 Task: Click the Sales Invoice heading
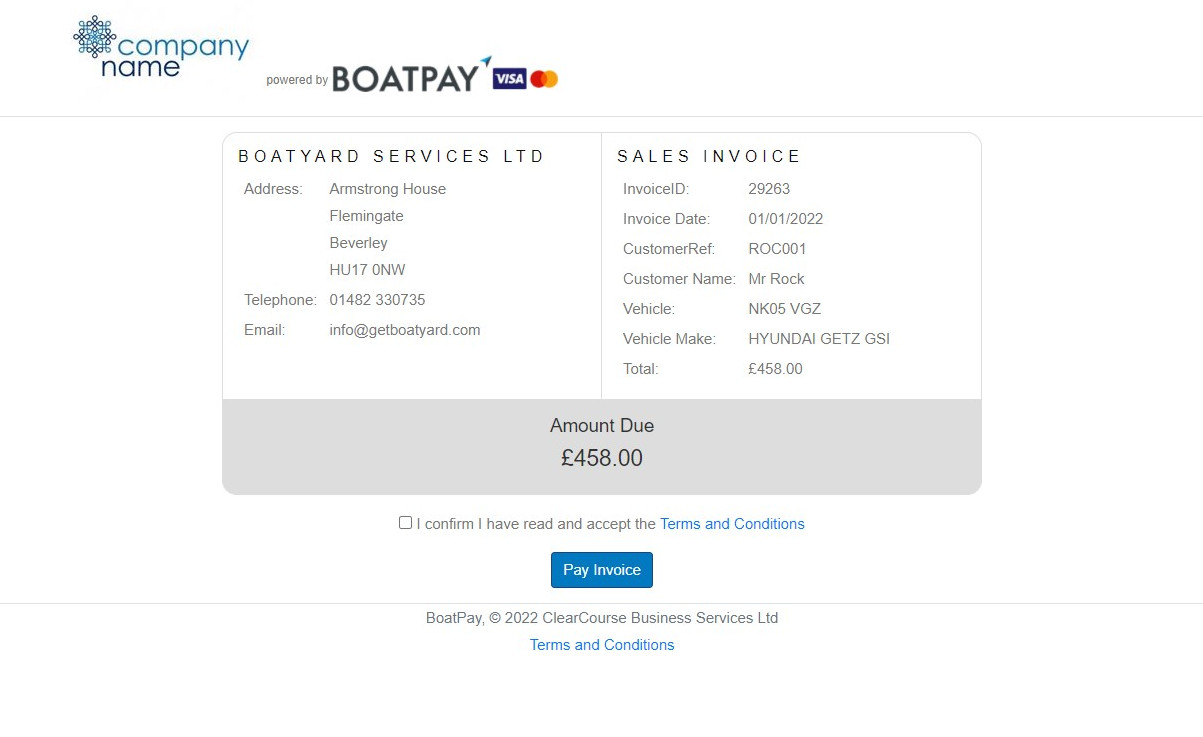pyautogui.click(x=709, y=156)
